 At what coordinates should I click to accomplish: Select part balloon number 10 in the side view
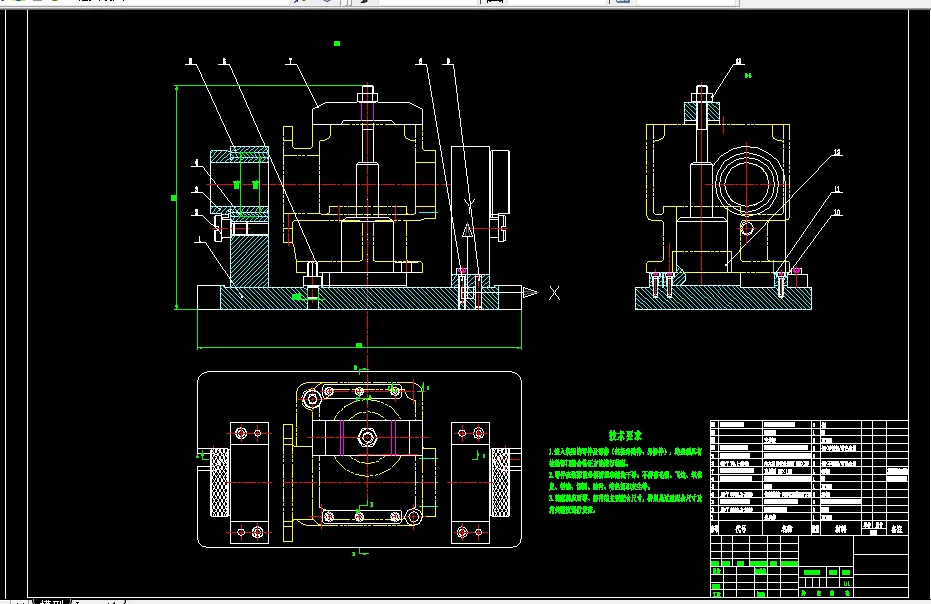pyautogui.click(x=837, y=213)
